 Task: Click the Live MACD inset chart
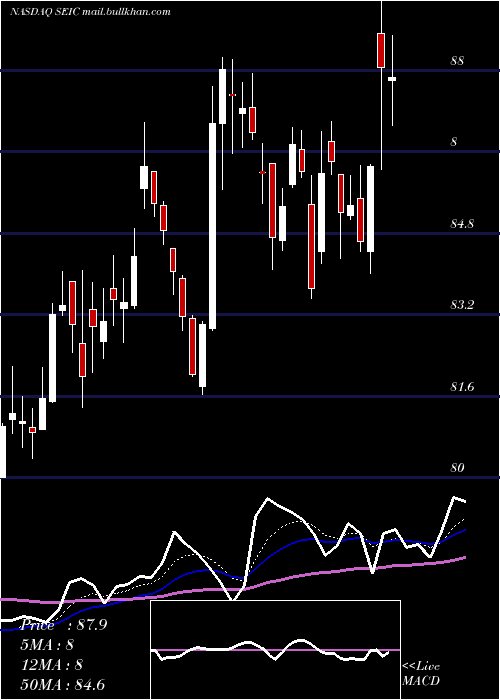click(275, 650)
